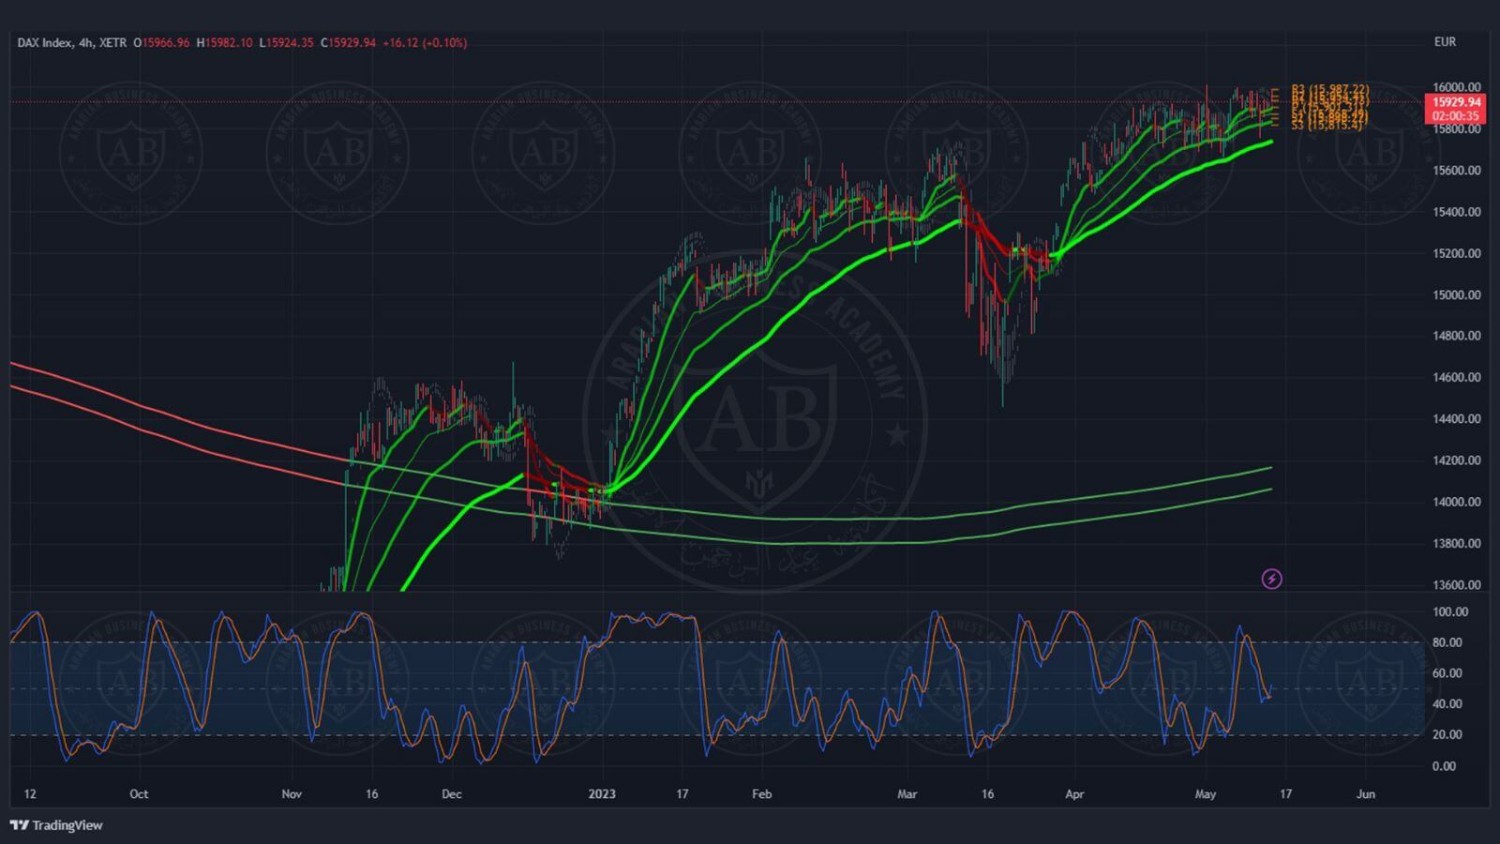The image size is (1500, 844).
Task: Click the R3 pivot level label
Action: 1329,90
